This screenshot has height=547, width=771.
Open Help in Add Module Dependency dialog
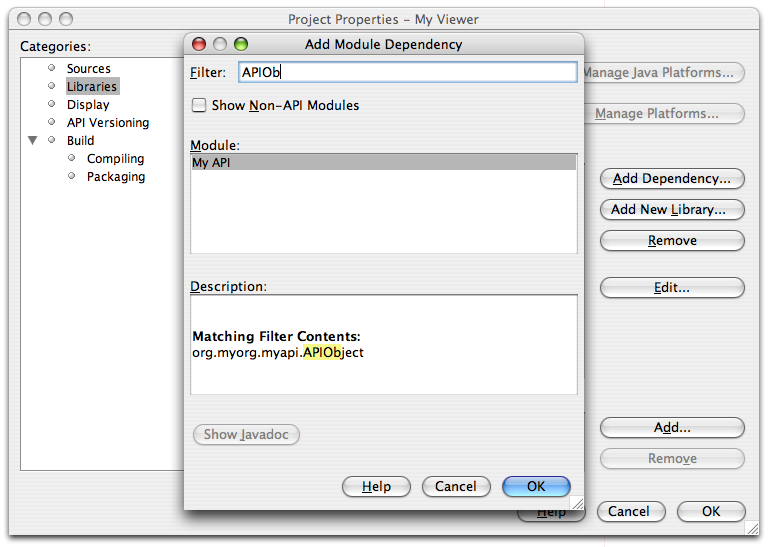point(376,486)
